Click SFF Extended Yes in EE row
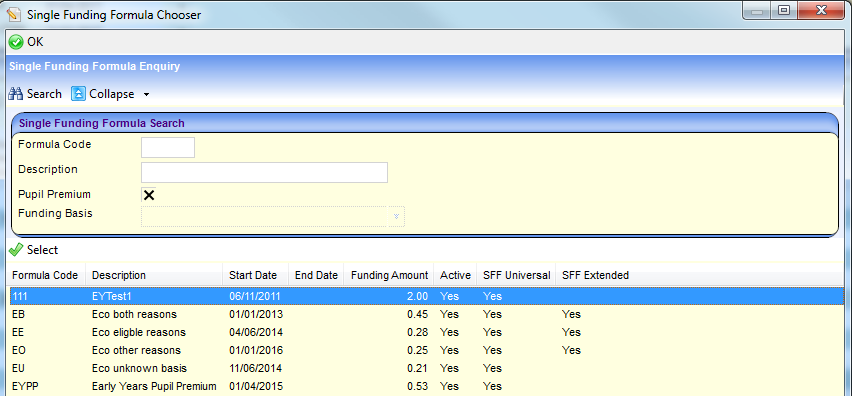 [x=571, y=332]
